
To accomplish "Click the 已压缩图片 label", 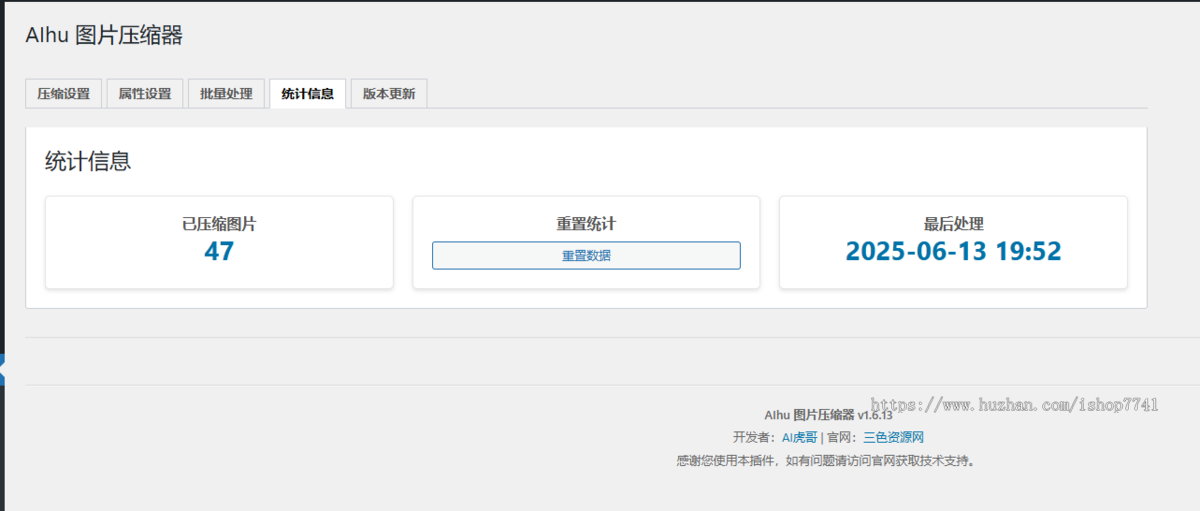I will pyautogui.click(x=219, y=224).
